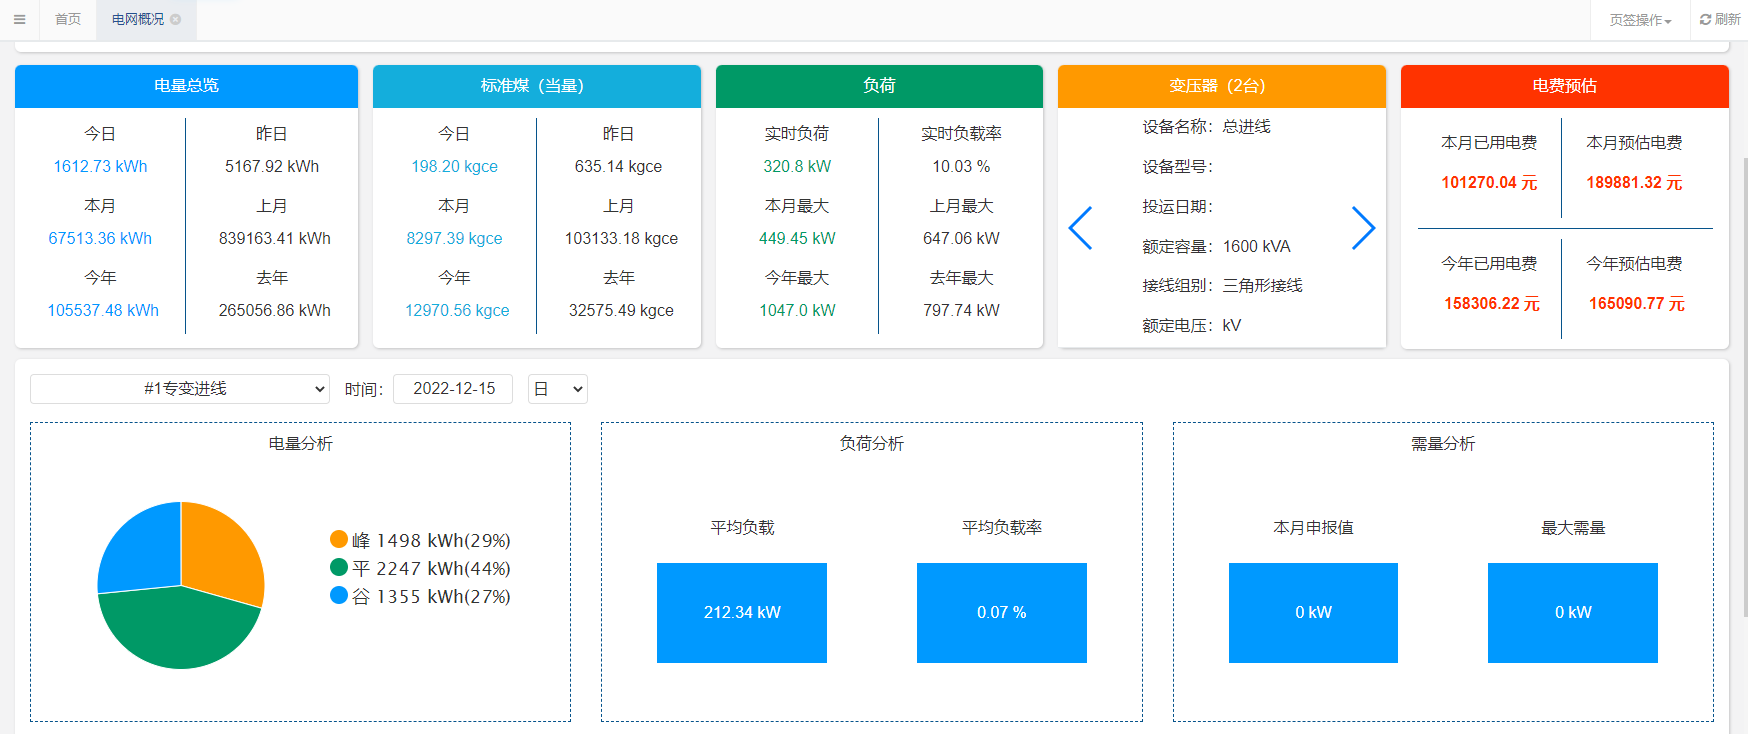1748x734 pixels.
Task: Expand the 页签操作 dropdown menu
Action: 1640,20
